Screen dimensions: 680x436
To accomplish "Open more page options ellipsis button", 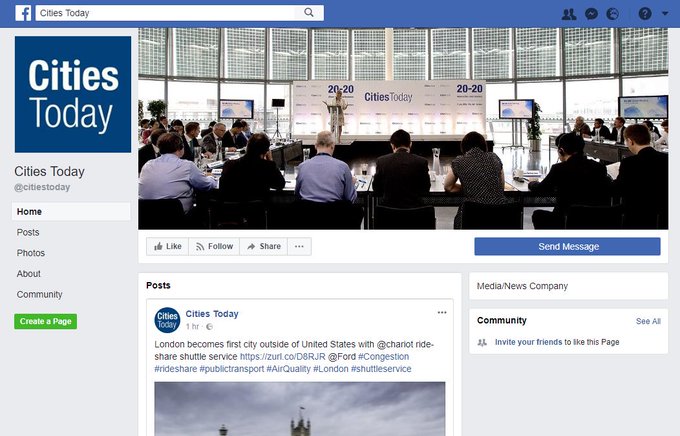I will tap(299, 246).
